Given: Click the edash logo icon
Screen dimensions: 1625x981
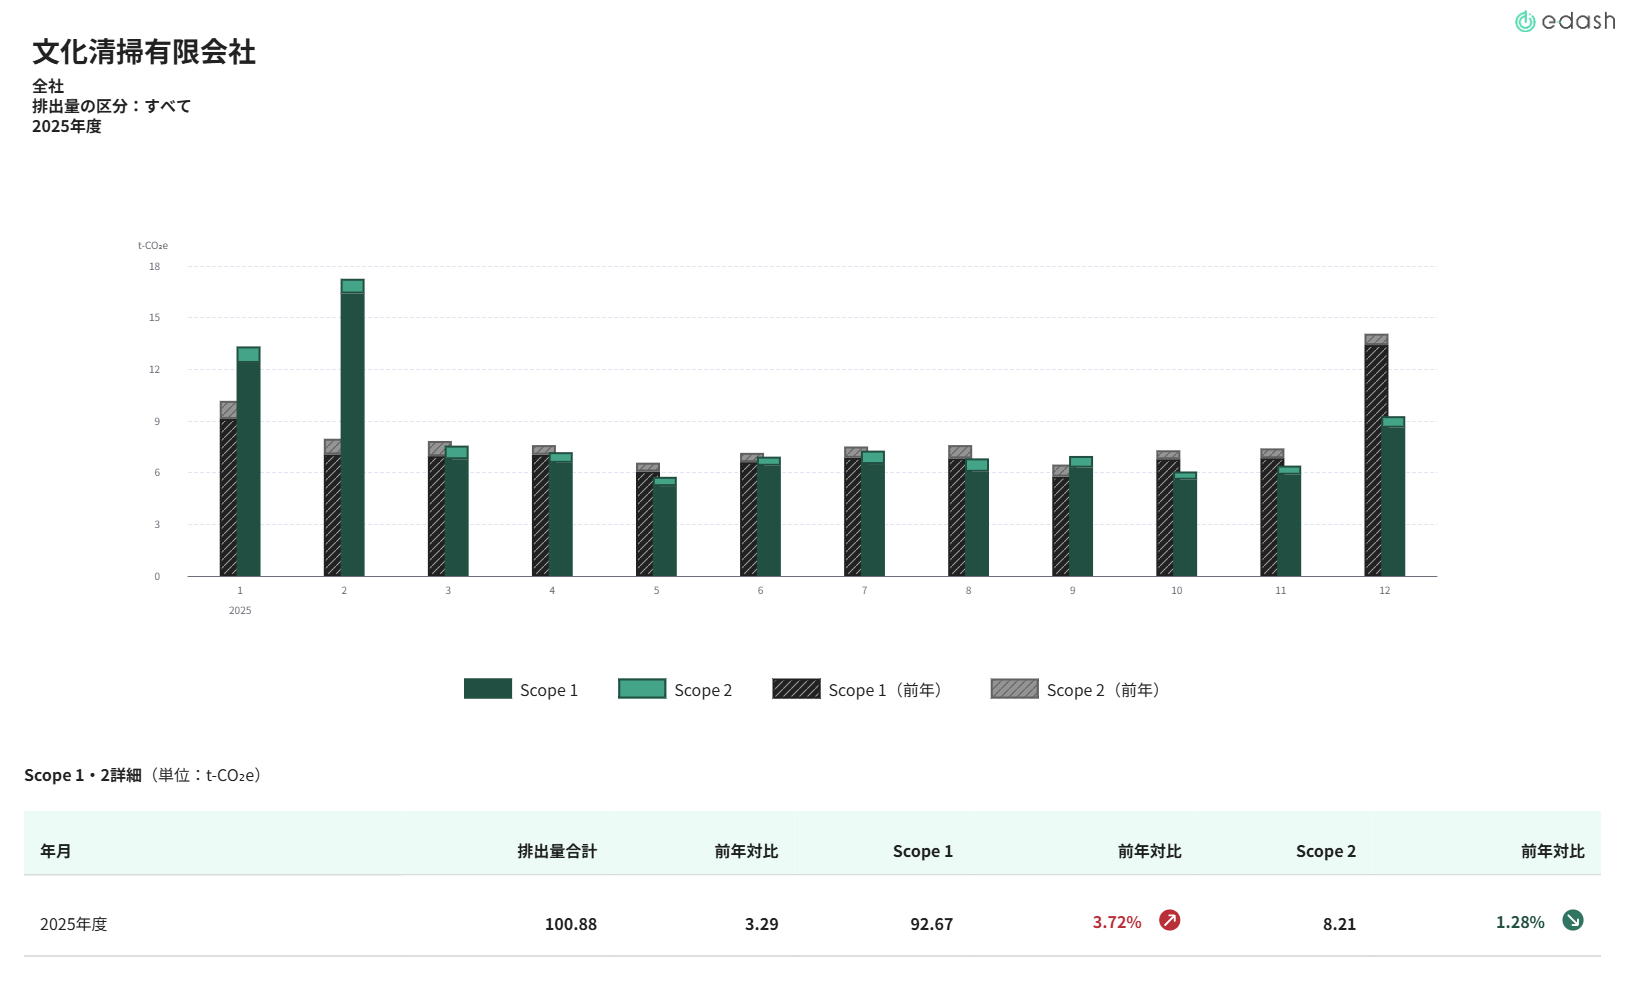Looking at the screenshot, I should (1525, 22).
